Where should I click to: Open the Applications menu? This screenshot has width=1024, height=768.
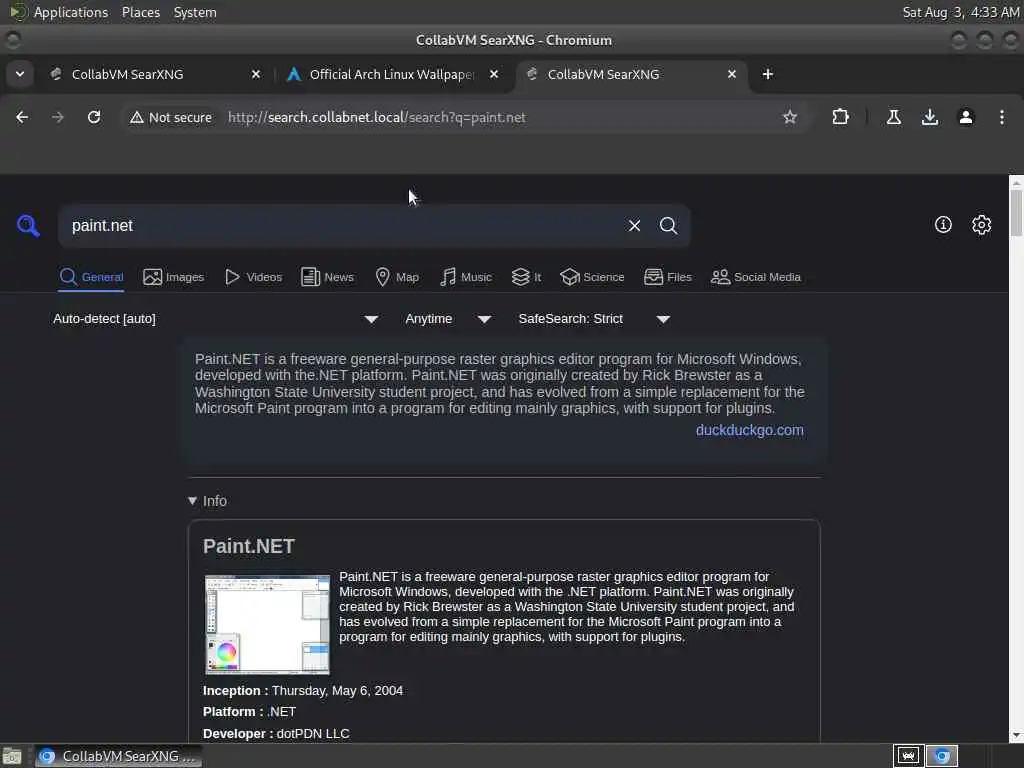pyautogui.click(x=71, y=12)
